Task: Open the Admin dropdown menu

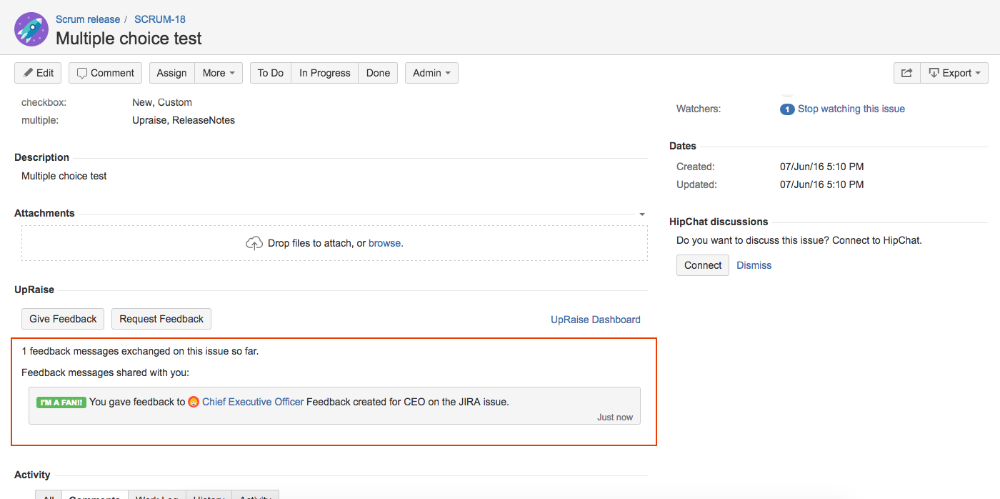Action: pos(432,73)
